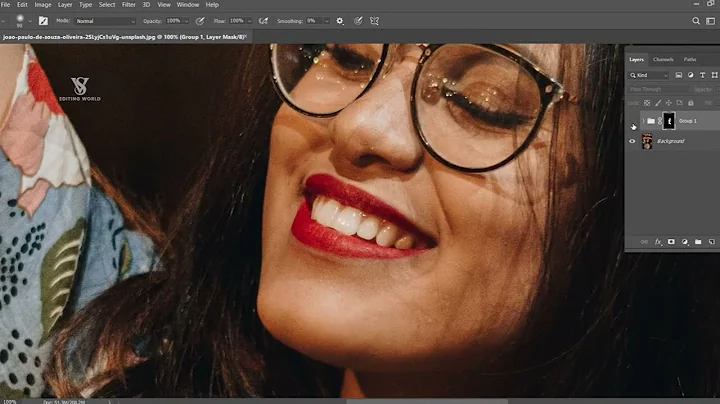Open symmetry paint butterfly options
The width and height of the screenshot is (720, 404).
(x=375, y=21)
